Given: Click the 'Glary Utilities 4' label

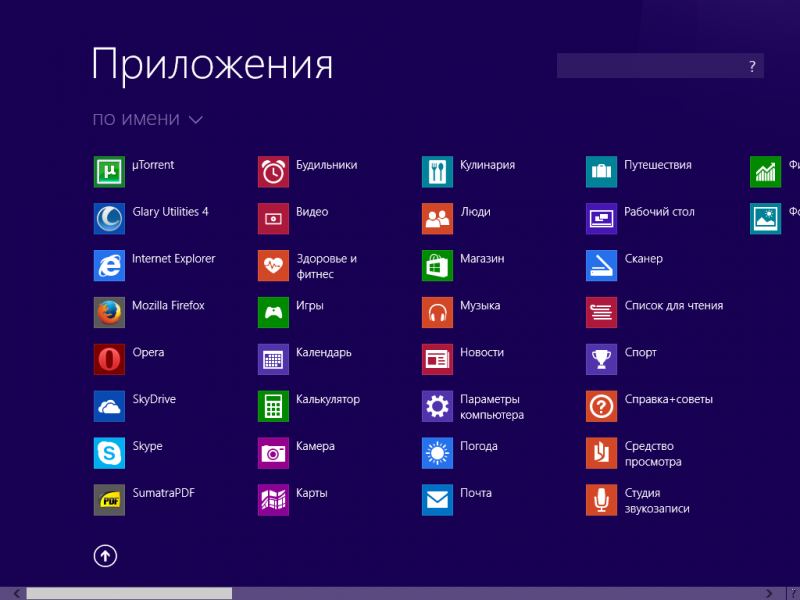Looking at the screenshot, I should [170, 212].
